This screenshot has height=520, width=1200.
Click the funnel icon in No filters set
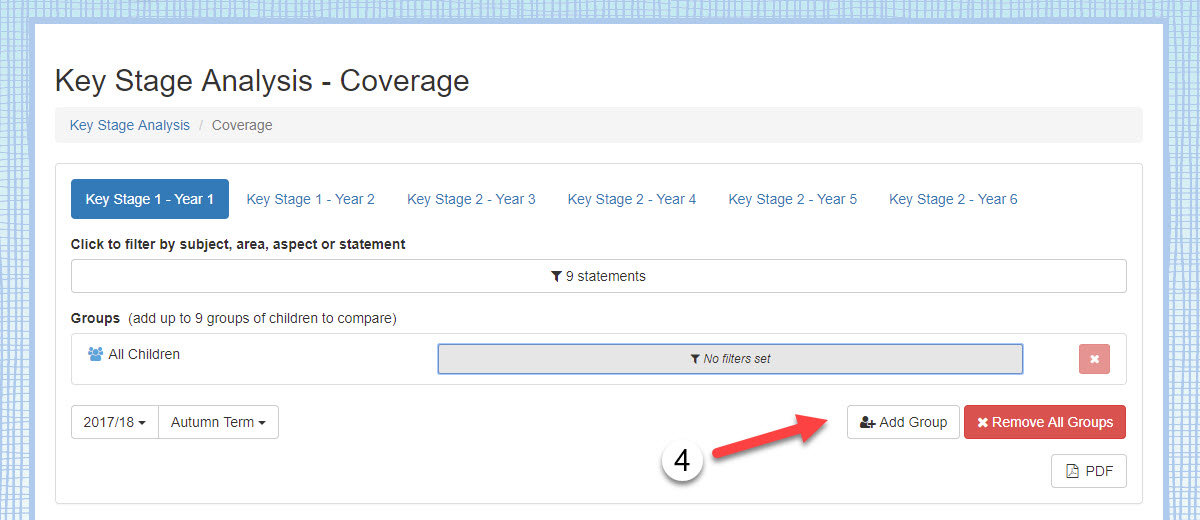(x=695, y=359)
